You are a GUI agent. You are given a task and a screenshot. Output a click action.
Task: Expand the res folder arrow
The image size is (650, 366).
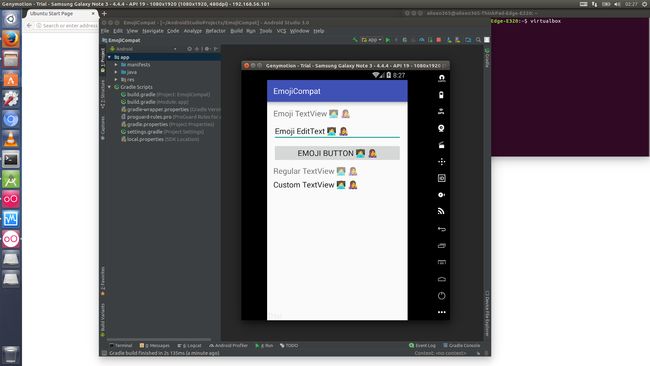point(116,80)
